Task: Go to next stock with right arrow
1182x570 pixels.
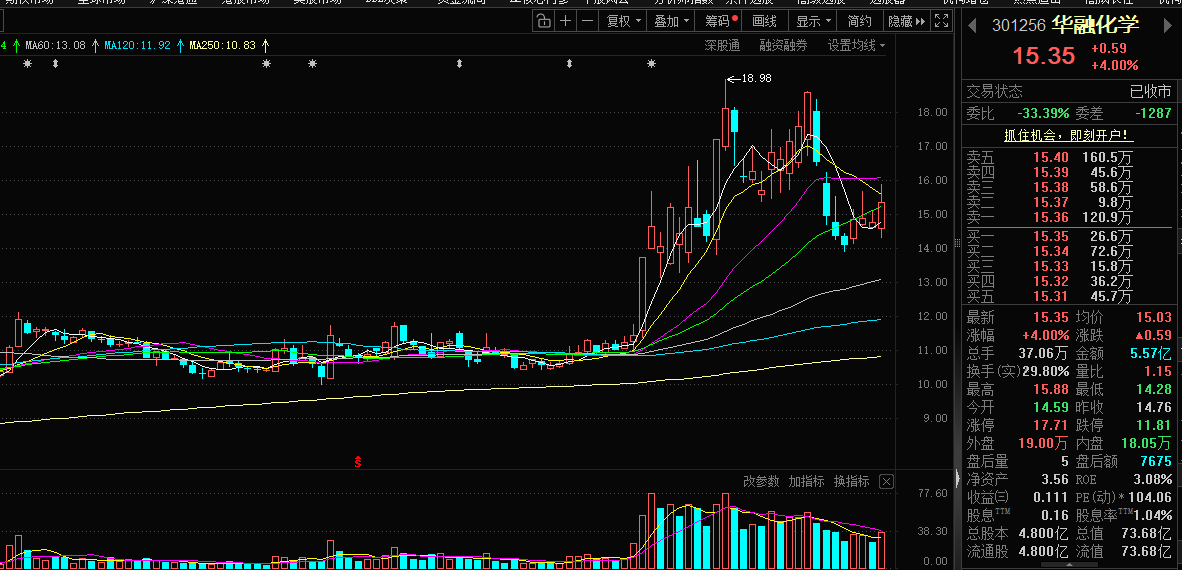Action: coord(1169,26)
